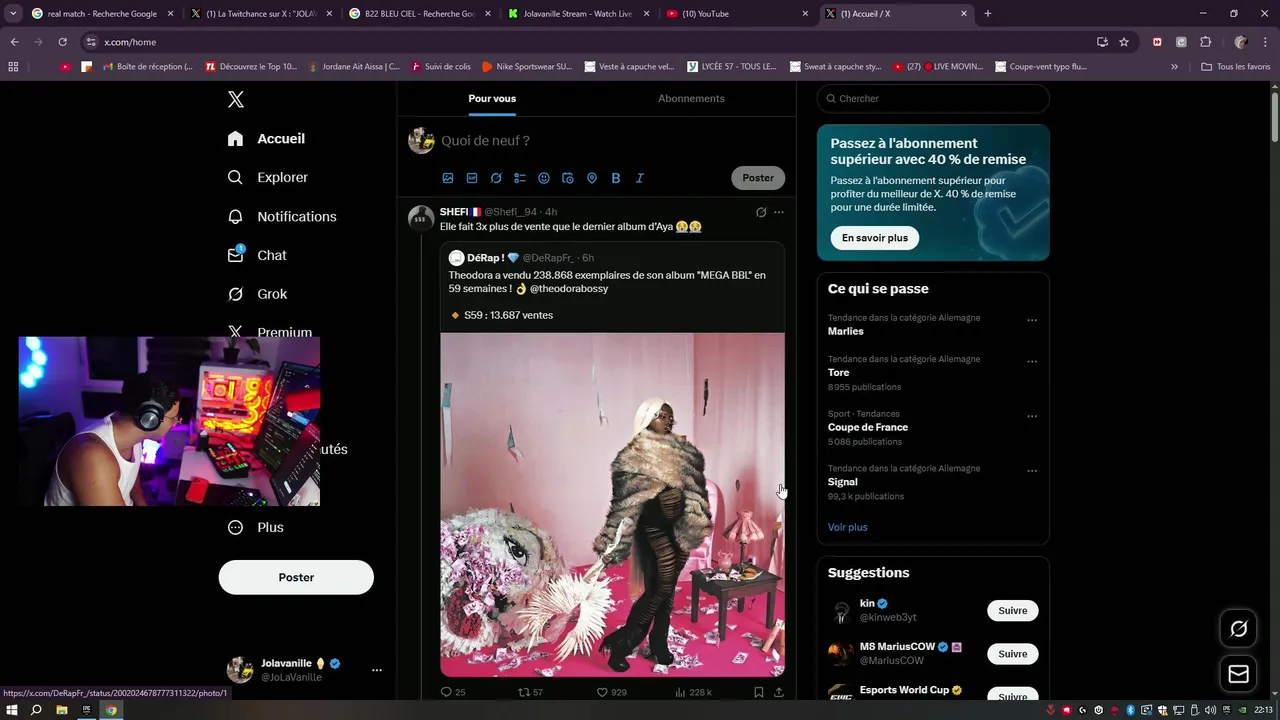Click En savoir plus button

coord(875,238)
